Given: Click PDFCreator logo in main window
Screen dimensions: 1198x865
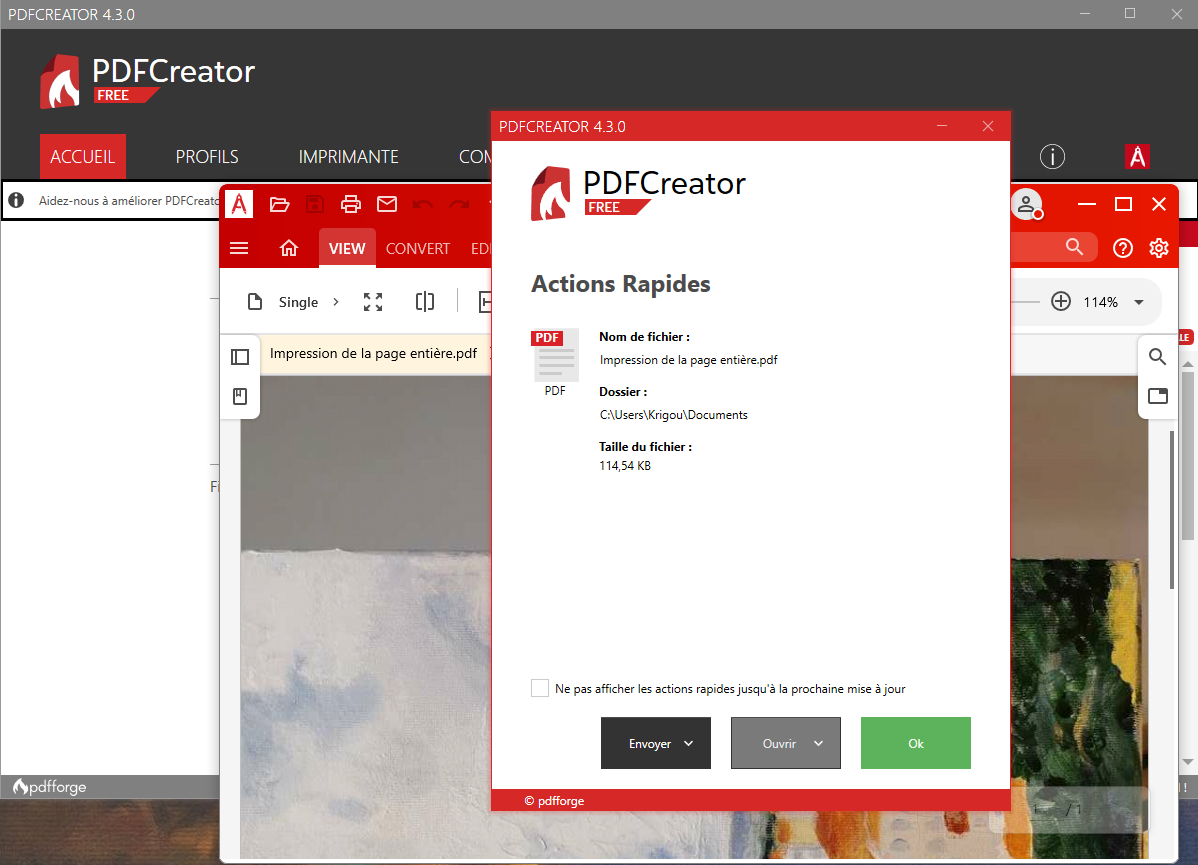Looking at the screenshot, I should pos(147,81).
